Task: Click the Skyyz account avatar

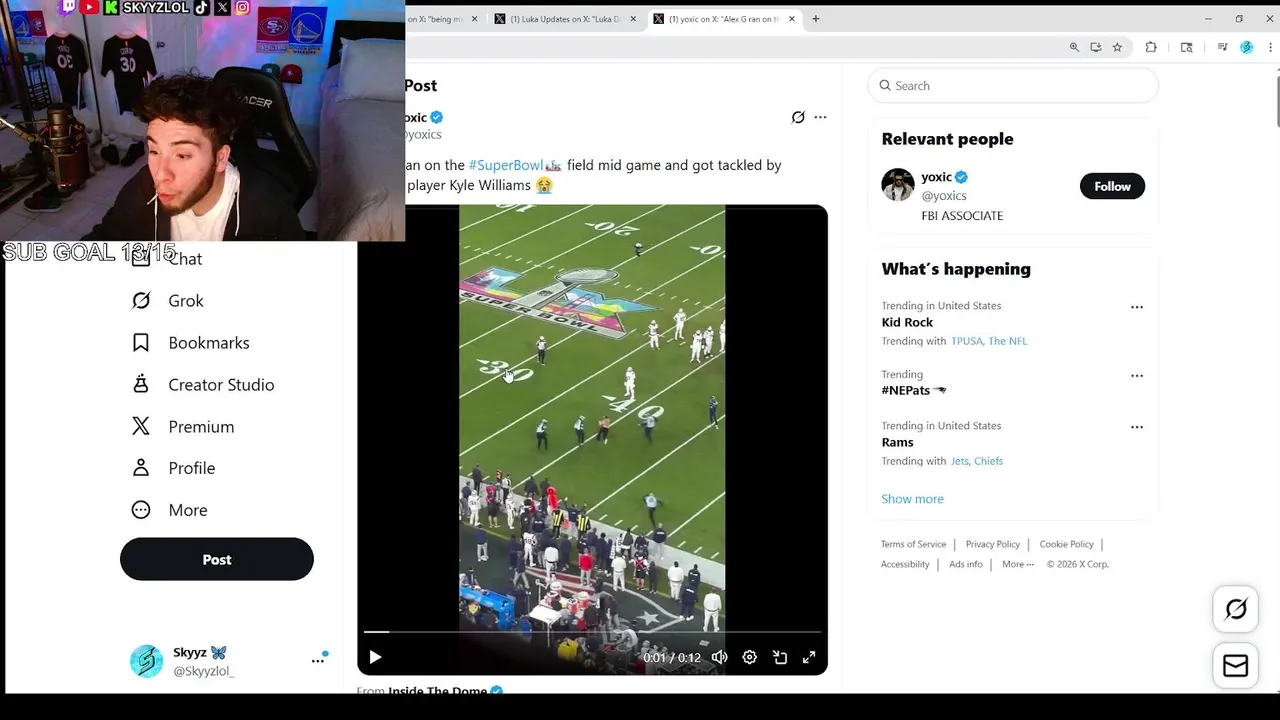Action: click(146, 661)
